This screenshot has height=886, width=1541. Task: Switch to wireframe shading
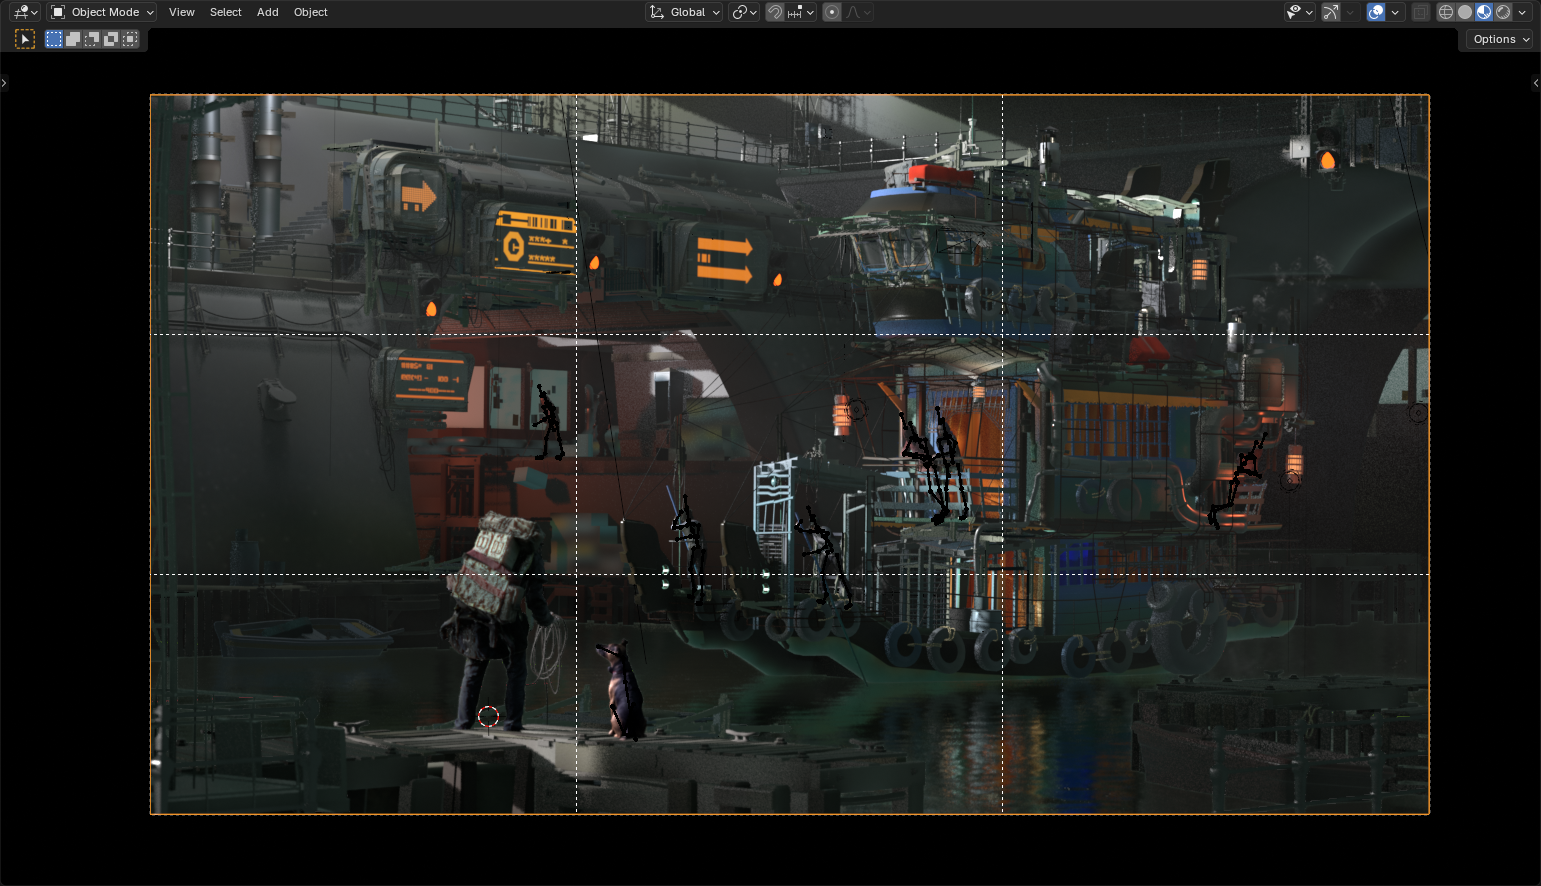coord(1446,12)
